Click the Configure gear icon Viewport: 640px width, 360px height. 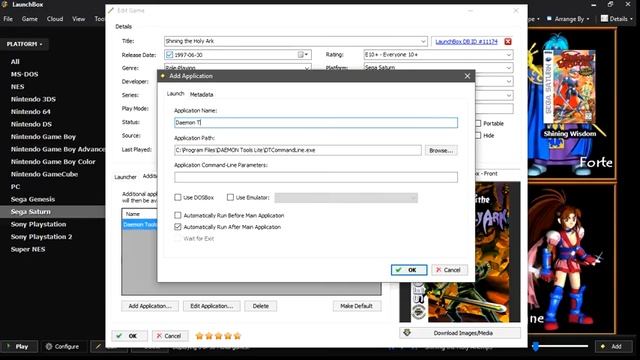click(49, 346)
